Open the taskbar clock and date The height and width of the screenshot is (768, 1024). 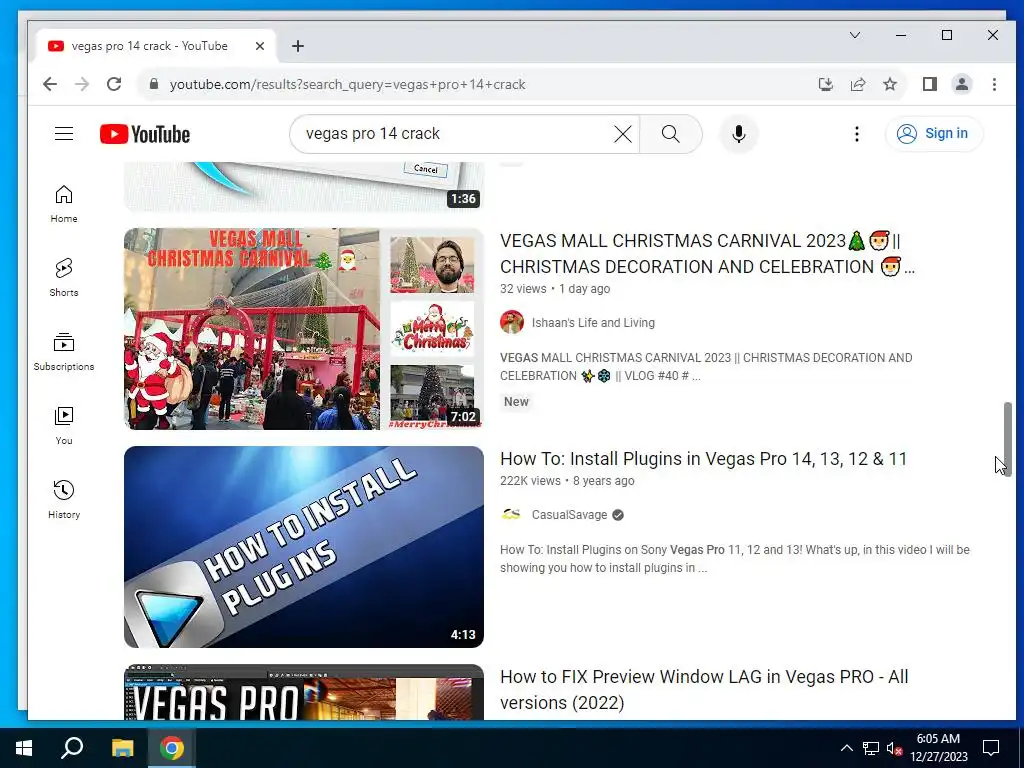tap(938, 748)
